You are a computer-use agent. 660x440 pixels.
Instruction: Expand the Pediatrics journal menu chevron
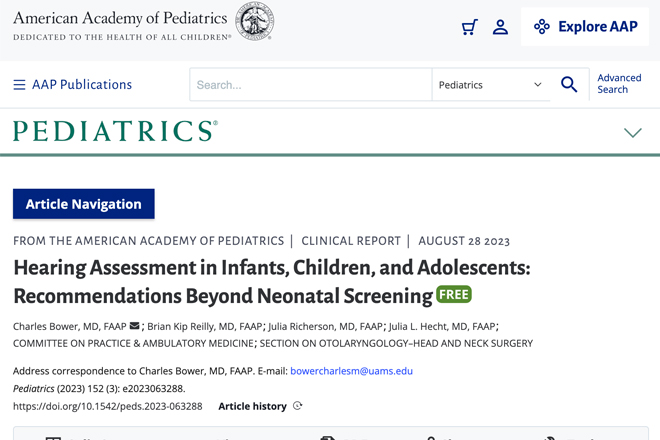pyautogui.click(x=633, y=133)
